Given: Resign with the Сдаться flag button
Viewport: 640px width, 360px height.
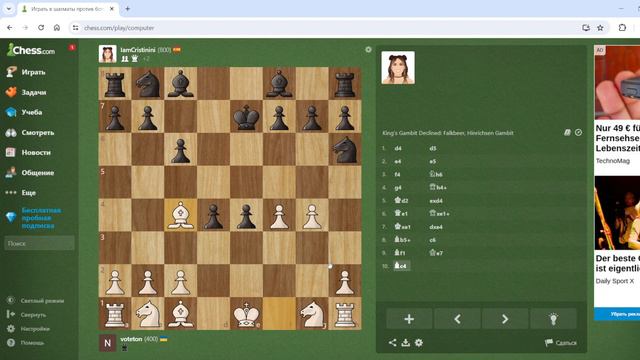Looking at the screenshot, I should pyautogui.click(x=561, y=343).
